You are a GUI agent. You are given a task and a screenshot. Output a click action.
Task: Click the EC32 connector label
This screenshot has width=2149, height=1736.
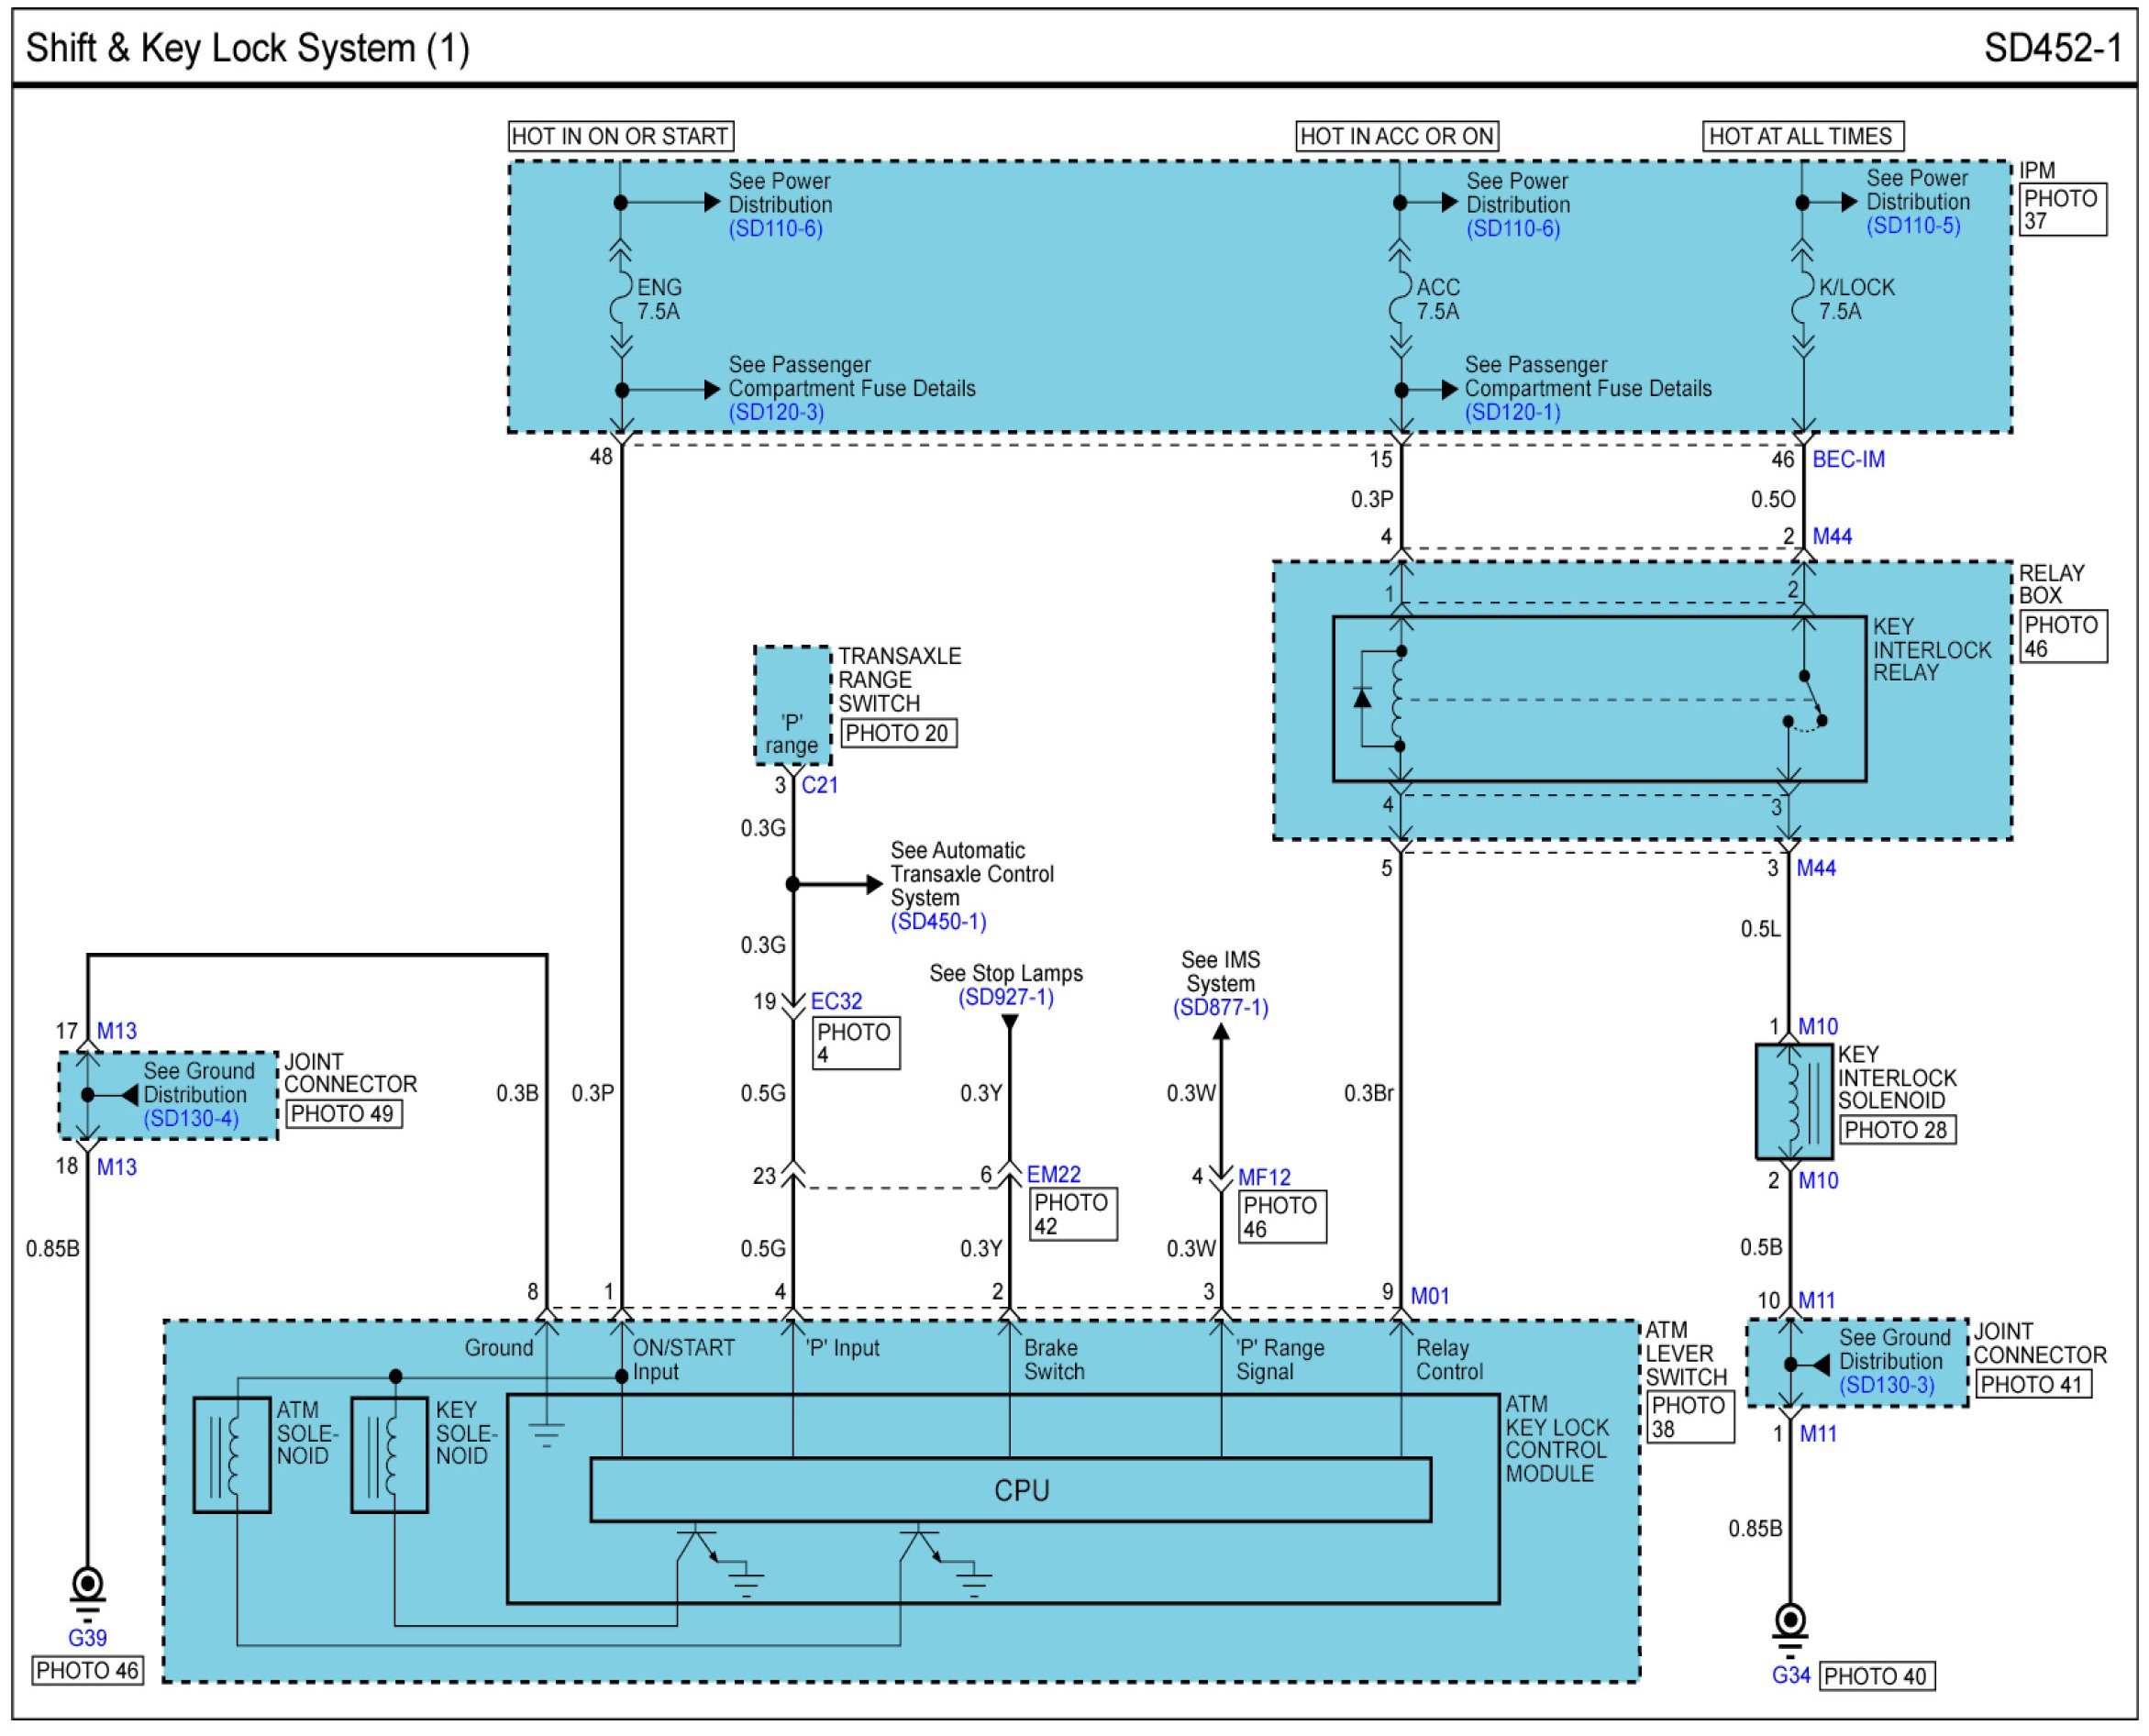point(836,1001)
